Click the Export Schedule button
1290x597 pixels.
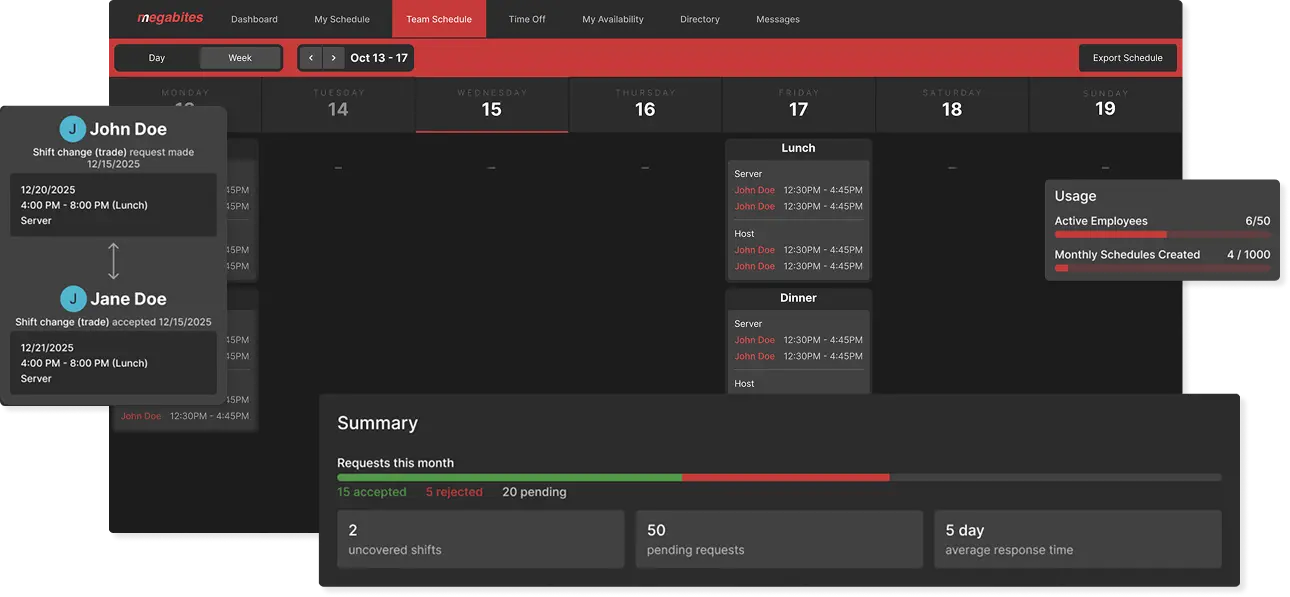tap(1128, 58)
